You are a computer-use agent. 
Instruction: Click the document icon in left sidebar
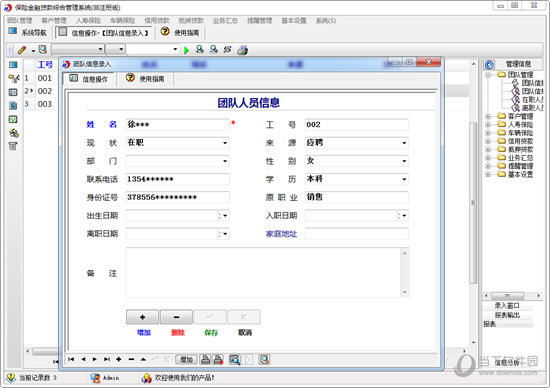tap(13, 106)
